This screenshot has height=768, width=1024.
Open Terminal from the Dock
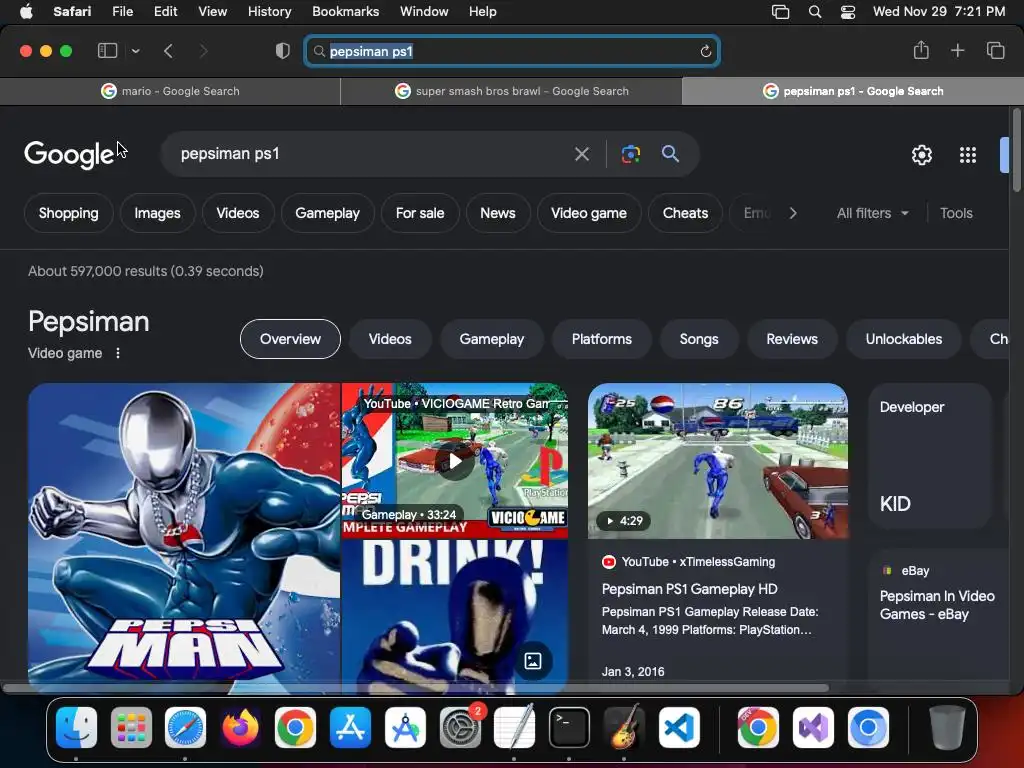pyautogui.click(x=569, y=728)
